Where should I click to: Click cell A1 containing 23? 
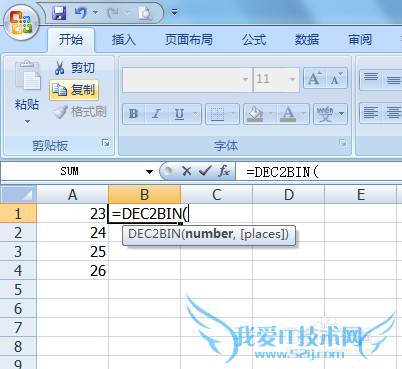tap(72, 213)
